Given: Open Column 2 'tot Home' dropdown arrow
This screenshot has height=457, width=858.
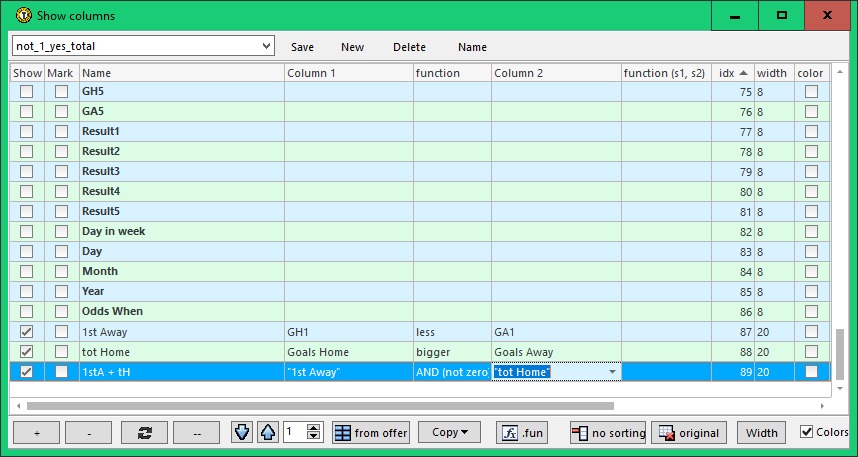Looking at the screenshot, I should [x=611, y=372].
